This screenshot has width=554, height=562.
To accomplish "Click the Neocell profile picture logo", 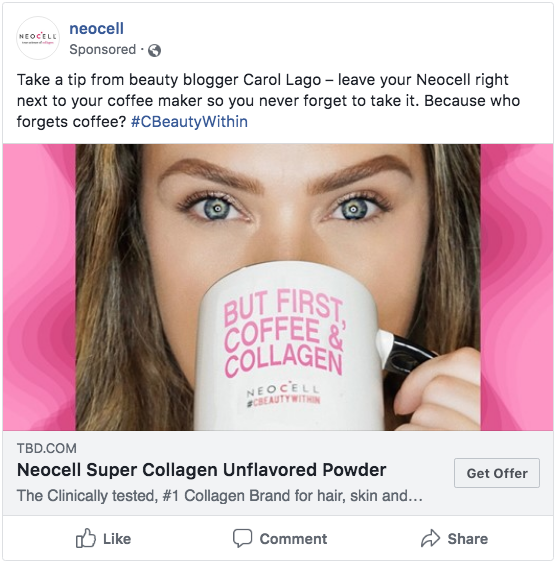I will coord(38,38).
